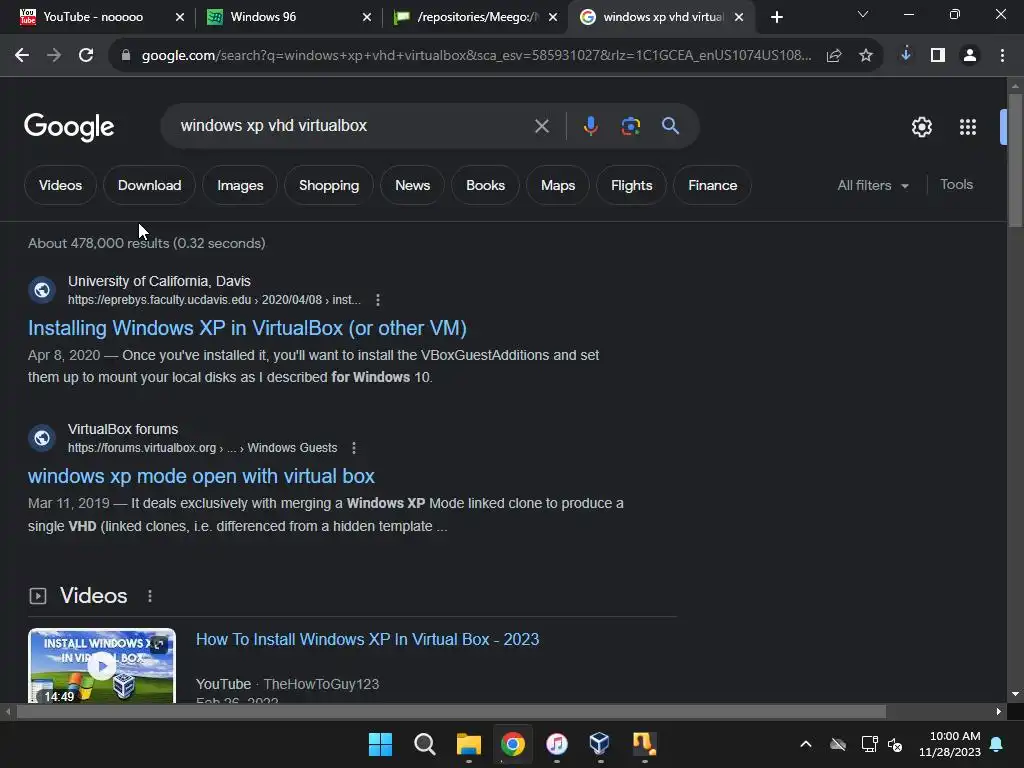Open a new browser tab
The height and width of the screenshot is (768, 1024).
[776, 18]
